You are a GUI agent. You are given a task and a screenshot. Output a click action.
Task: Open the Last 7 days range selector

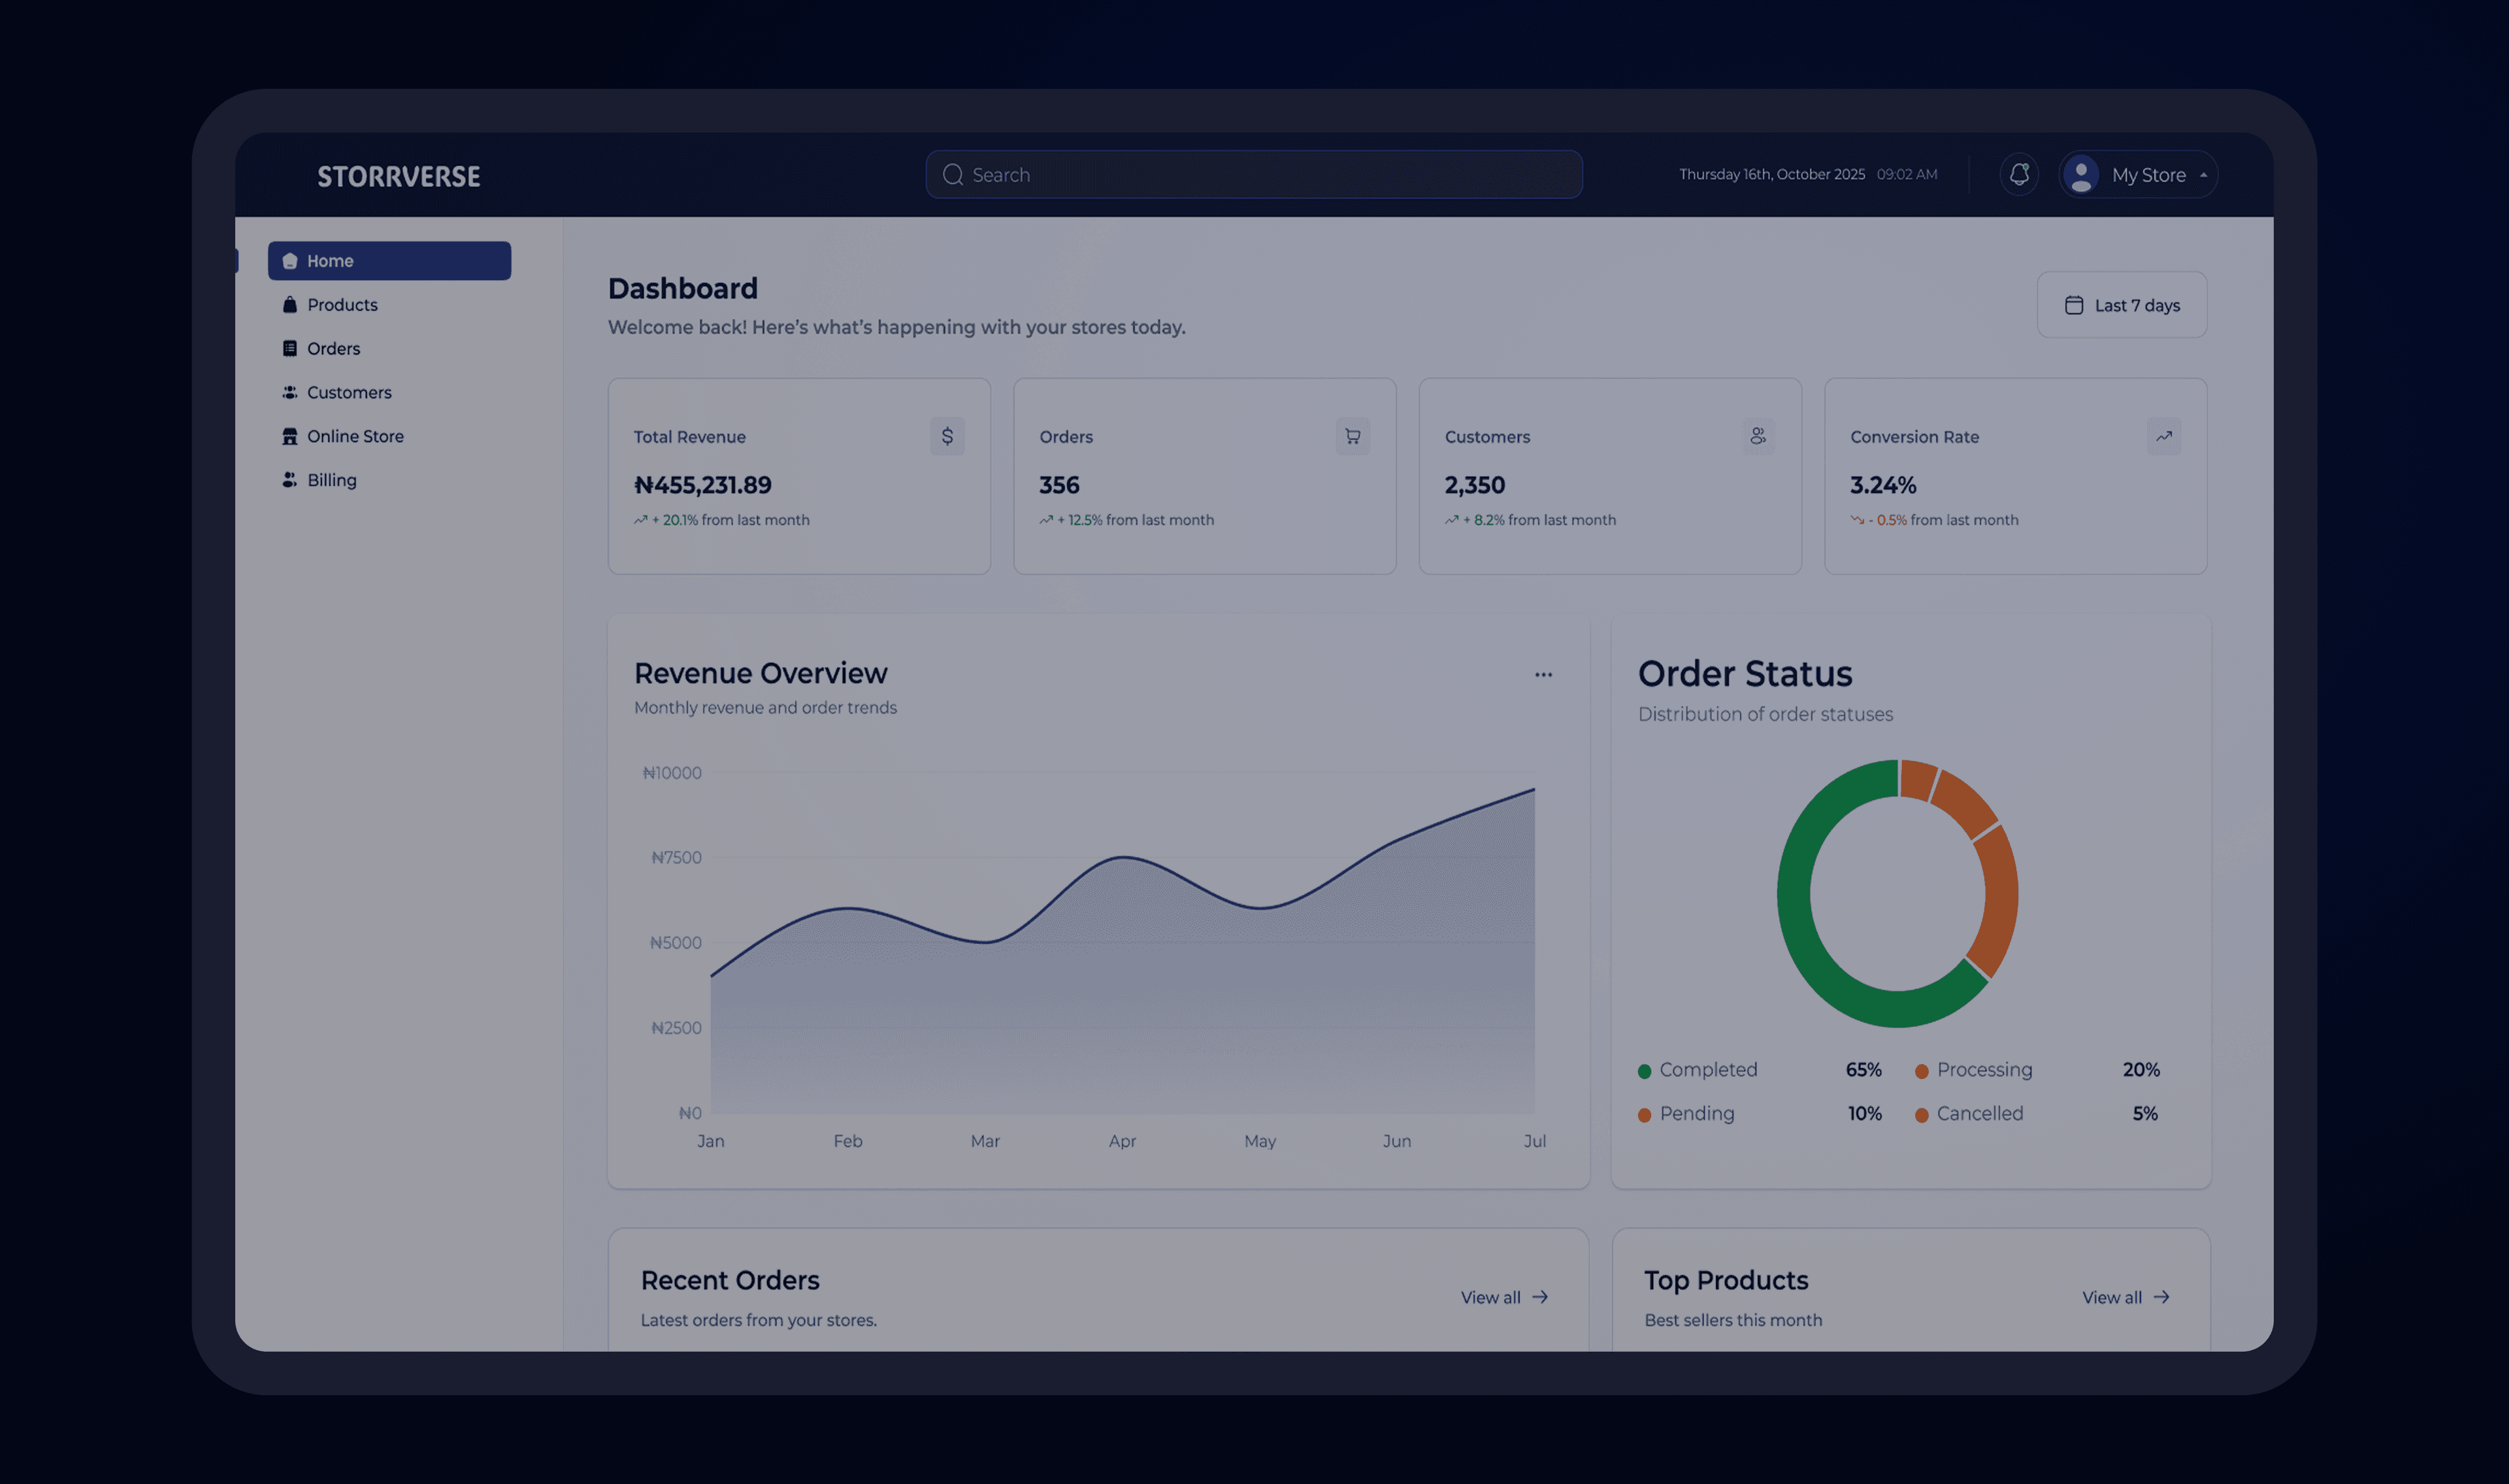point(2122,305)
